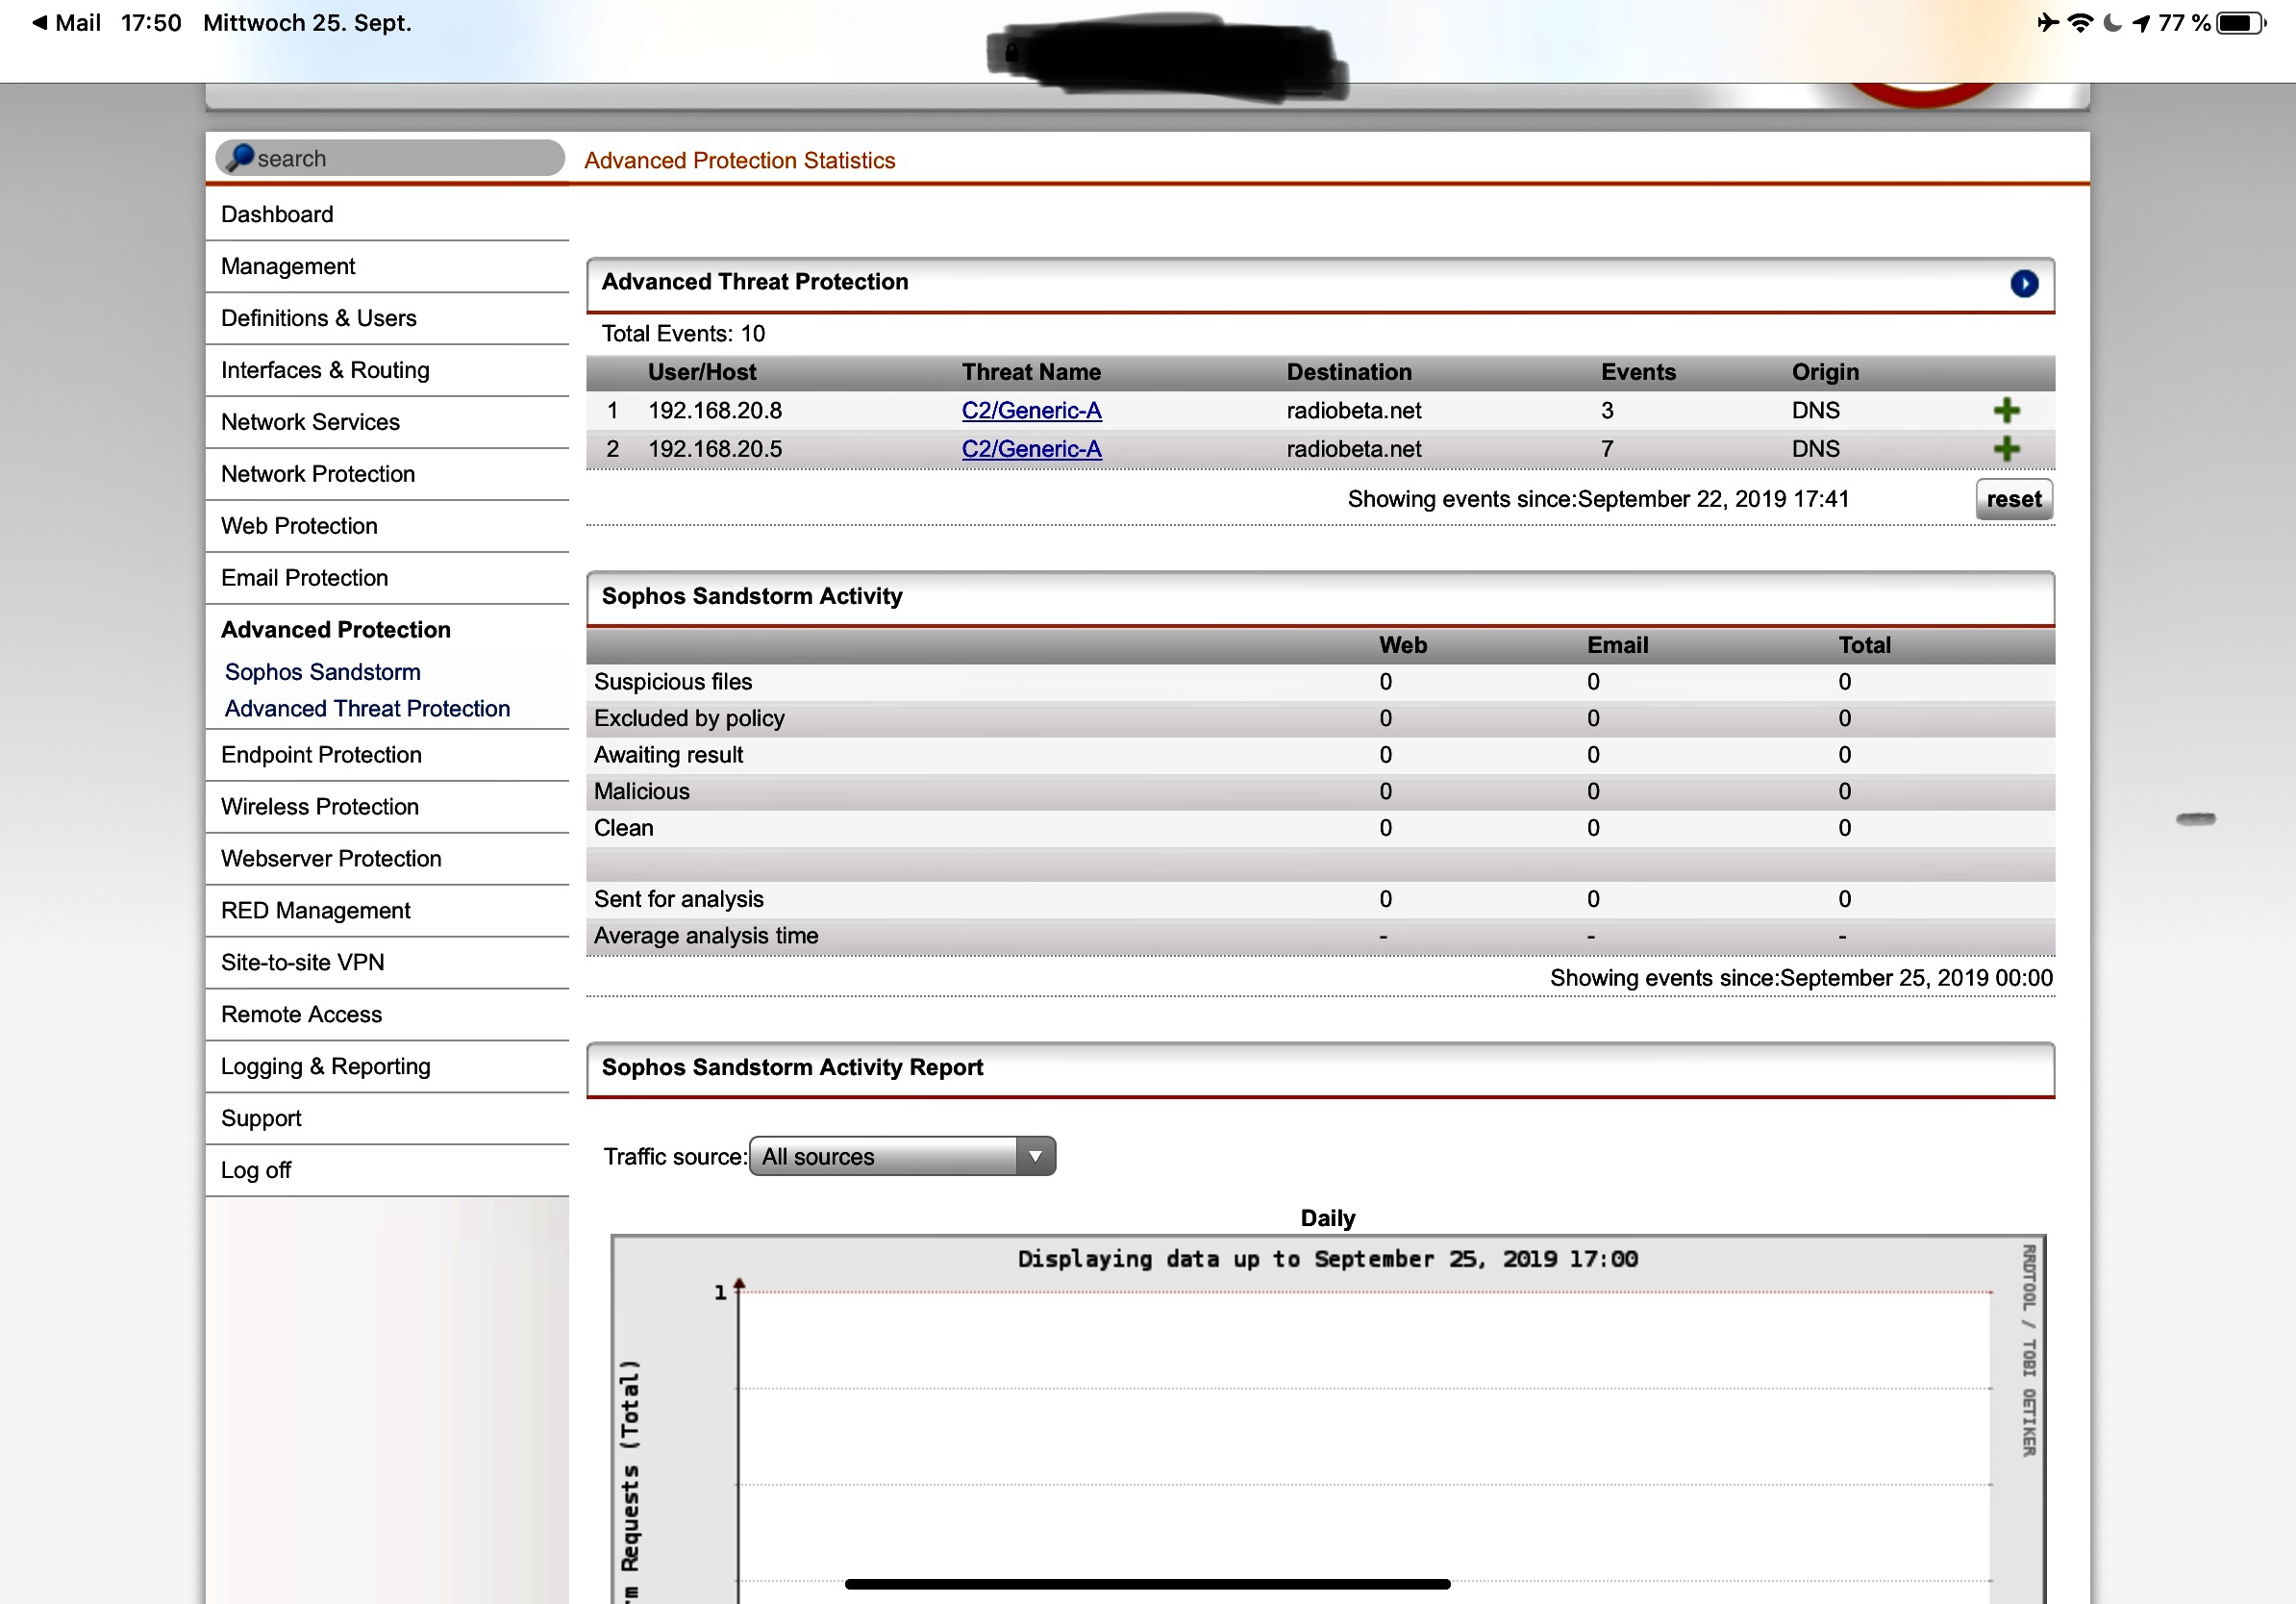Viewport: 2296px width, 1604px height.
Task: Open first C2/Generic-A threat link
Action: click(x=1031, y=411)
